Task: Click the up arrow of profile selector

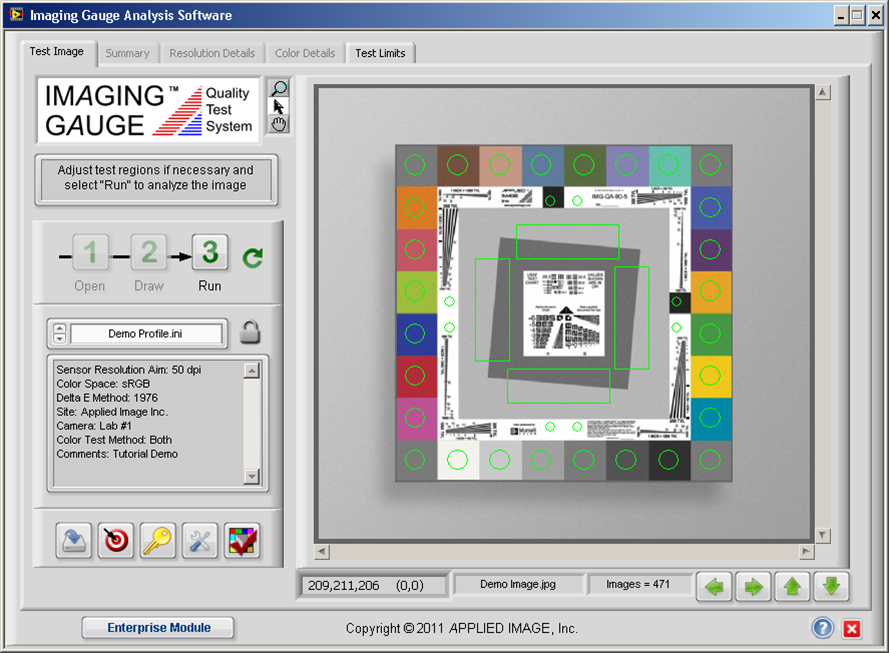Action: 60,329
